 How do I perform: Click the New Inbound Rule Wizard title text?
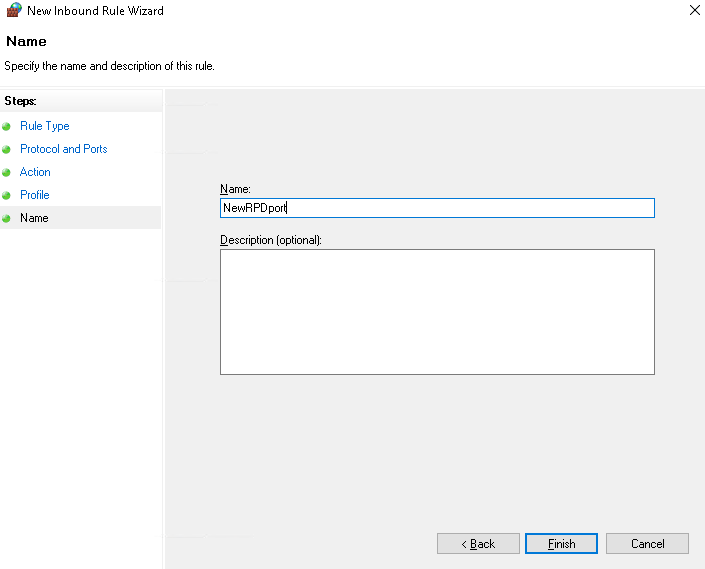click(95, 11)
